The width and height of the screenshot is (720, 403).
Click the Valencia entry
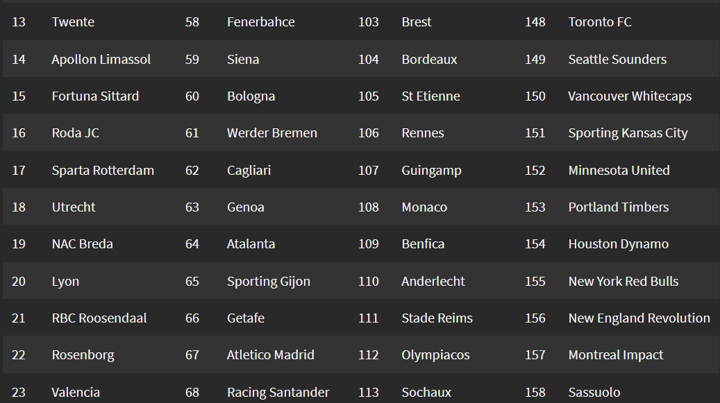pos(76,392)
